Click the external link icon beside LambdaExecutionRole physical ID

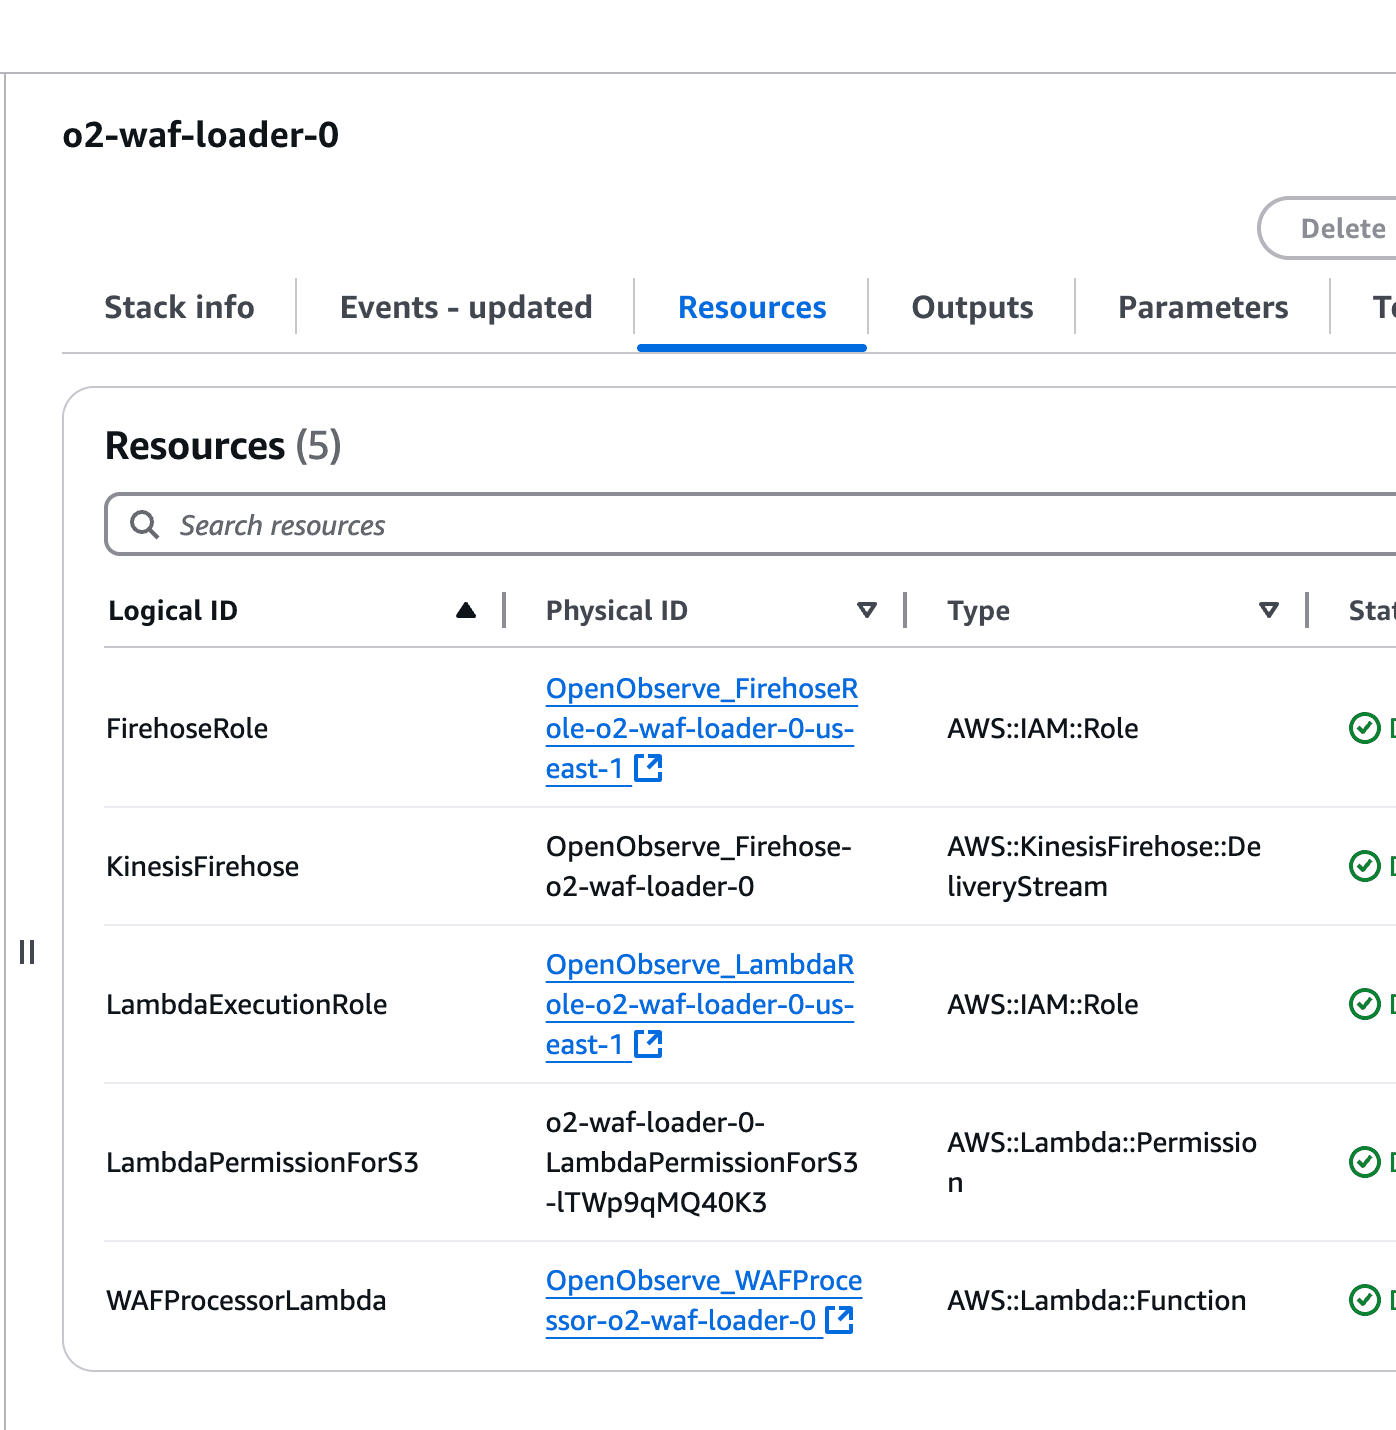(649, 1043)
